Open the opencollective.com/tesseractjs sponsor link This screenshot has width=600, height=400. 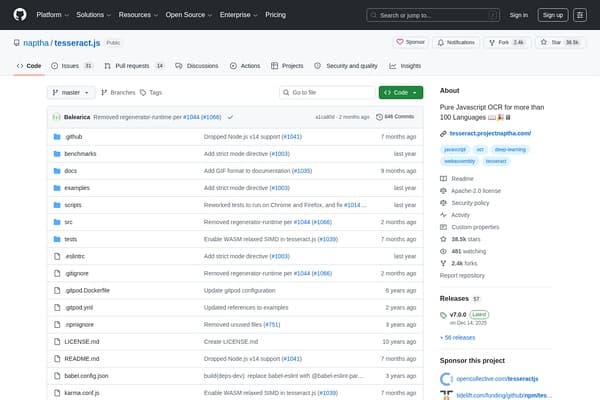coord(497,379)
